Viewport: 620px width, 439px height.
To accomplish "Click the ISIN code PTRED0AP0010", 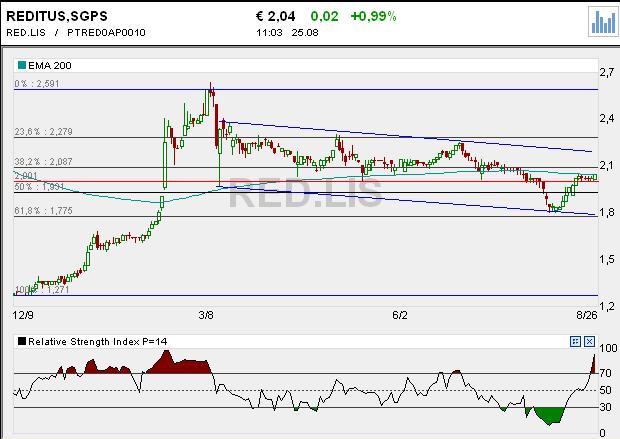I will tap(106, 32).
